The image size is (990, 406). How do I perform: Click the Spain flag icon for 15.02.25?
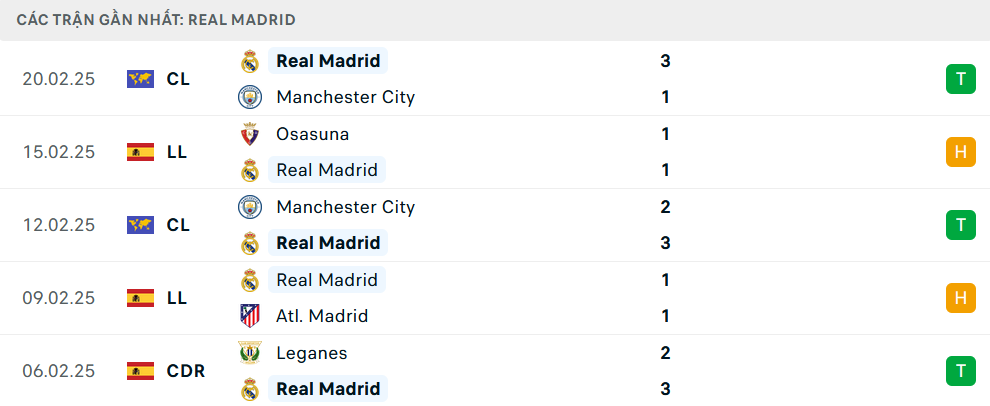click(140, 152)
